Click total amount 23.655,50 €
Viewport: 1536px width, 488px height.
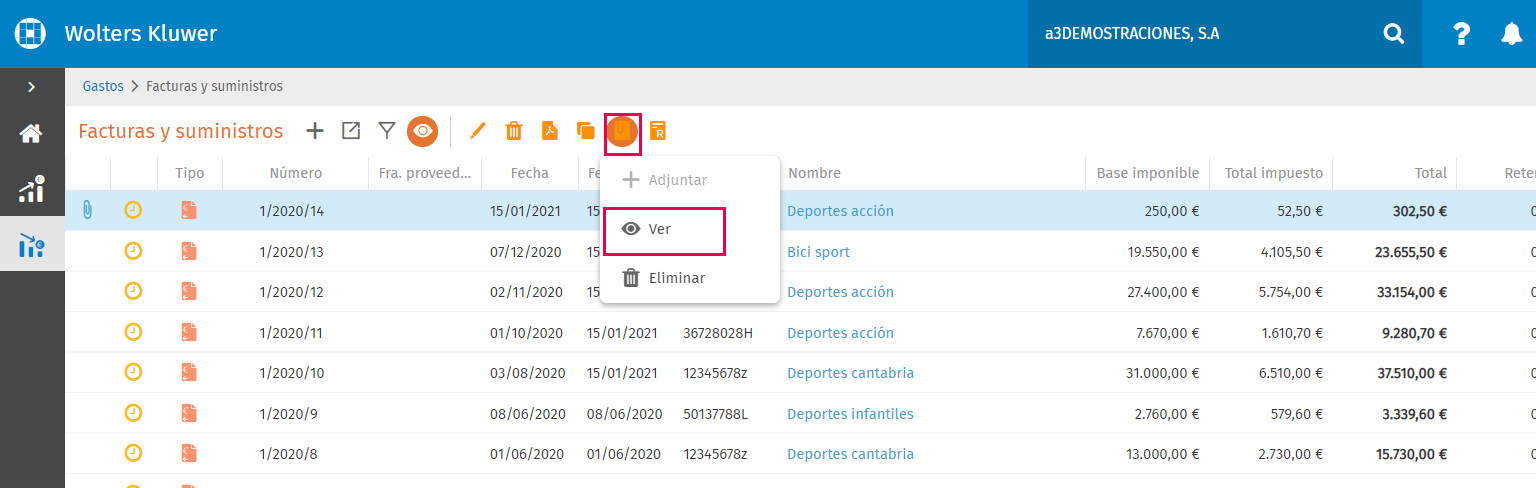(x=1411, y=252)
